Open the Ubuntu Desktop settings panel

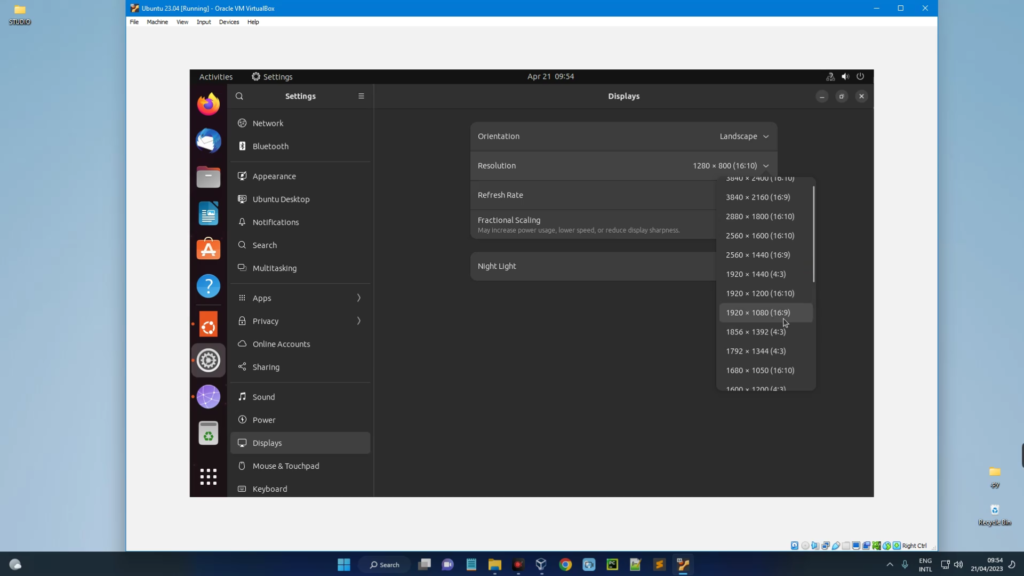coord(300,199)
